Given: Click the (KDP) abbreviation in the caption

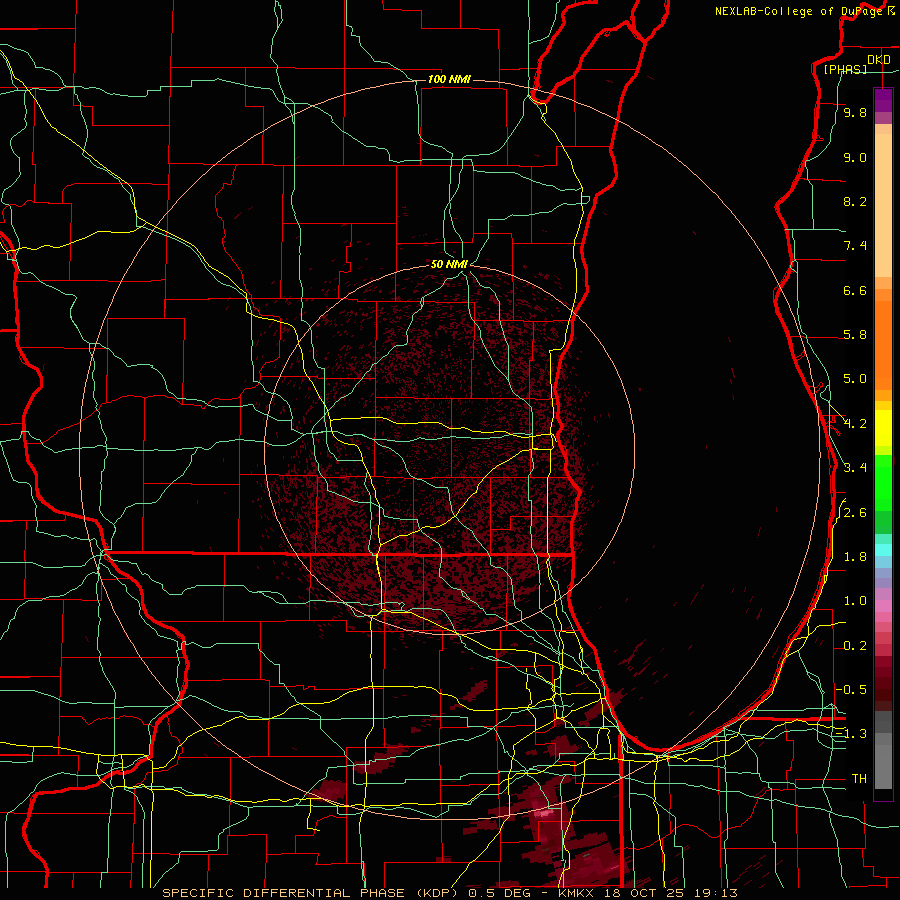Looking at the screenshot, I should pos(439,893).
